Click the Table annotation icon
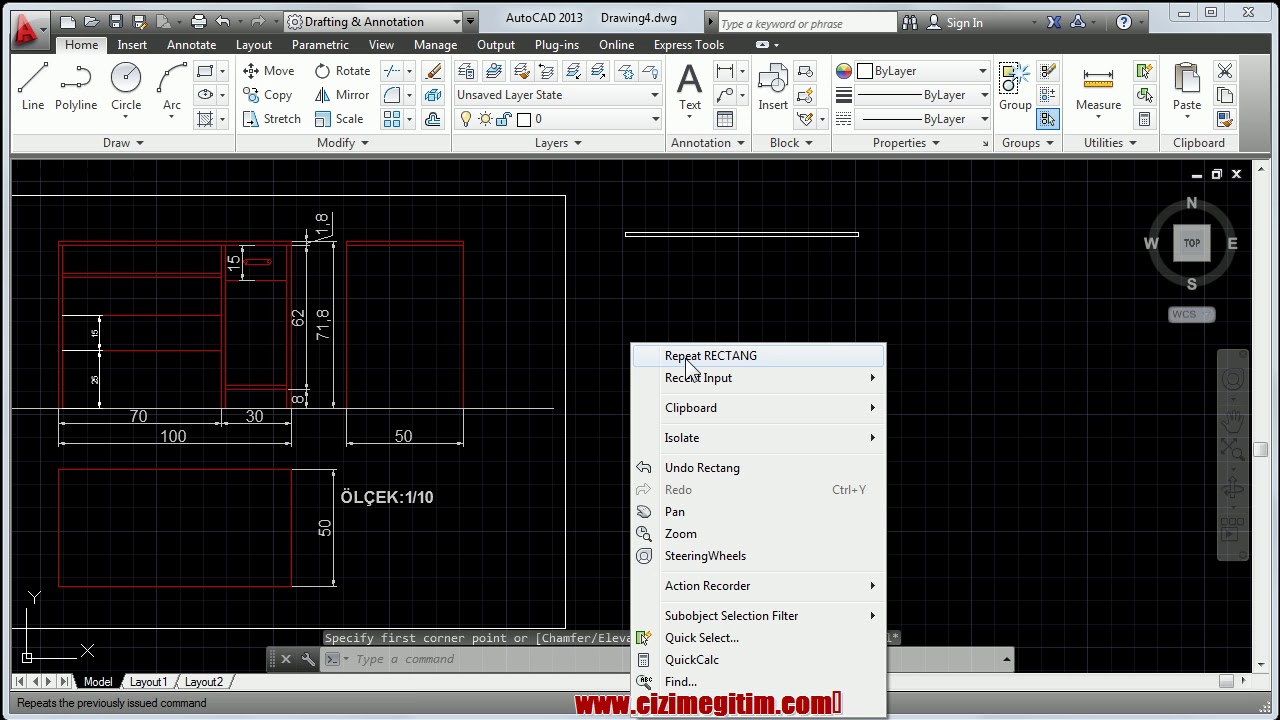The height and width of the screenshot is (720, 1280). click(x=725, y=119)
